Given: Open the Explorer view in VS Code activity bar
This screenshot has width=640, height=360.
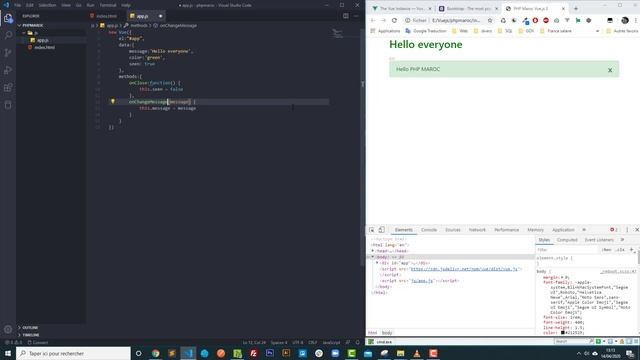Looking at the screenshot, I should [8, 18].
